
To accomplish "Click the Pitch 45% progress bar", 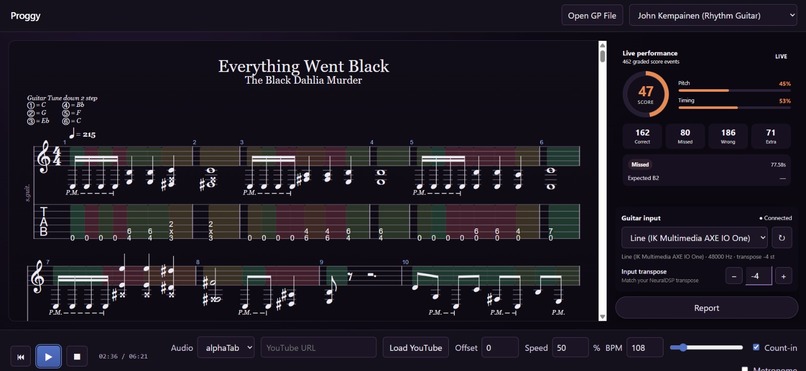I will tap(734, 90).
